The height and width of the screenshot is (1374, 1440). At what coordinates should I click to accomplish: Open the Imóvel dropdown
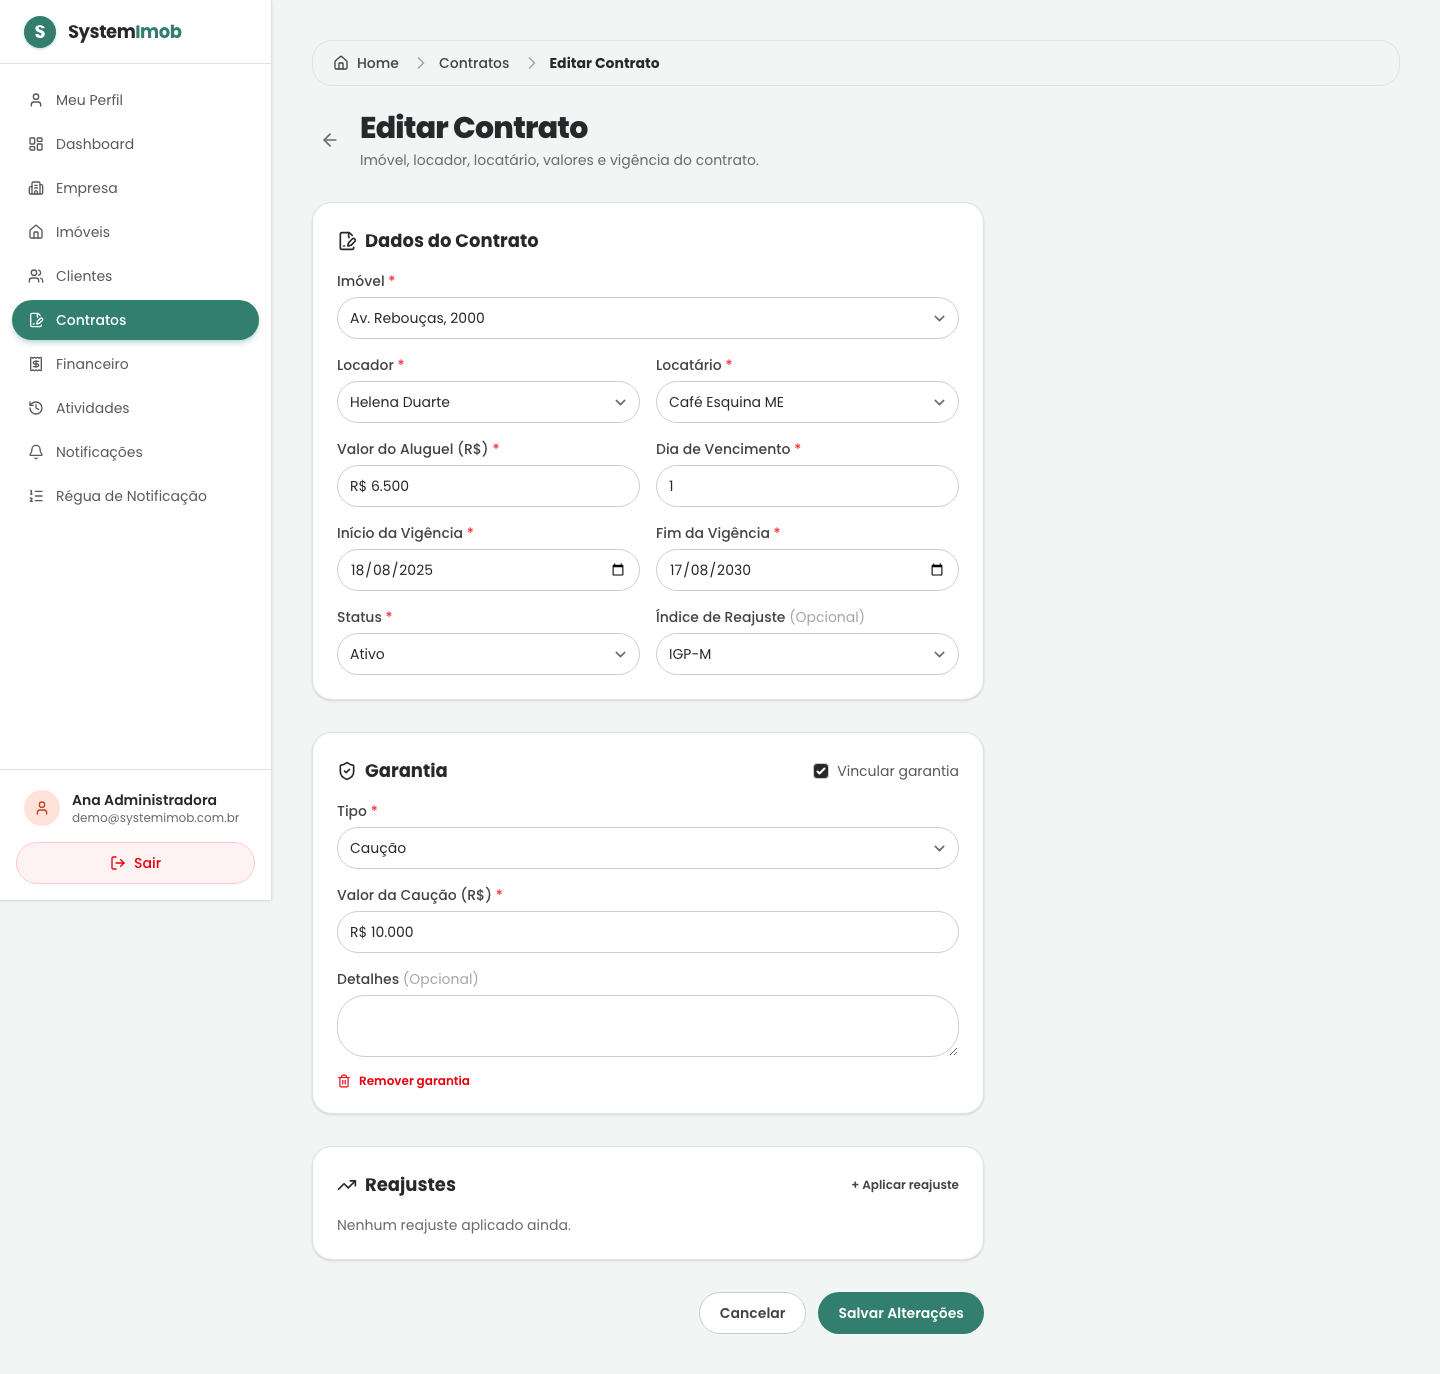(x=648, y=318)
